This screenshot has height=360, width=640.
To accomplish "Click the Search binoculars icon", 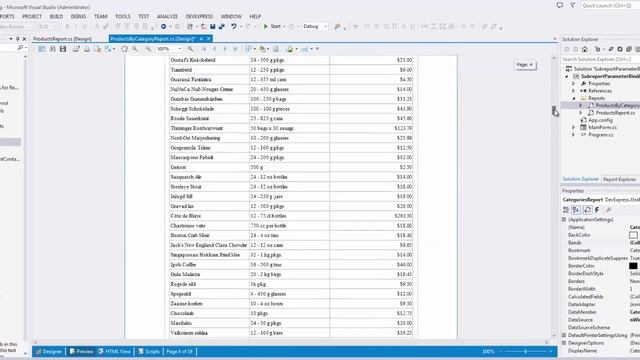I will pos(52,49).
